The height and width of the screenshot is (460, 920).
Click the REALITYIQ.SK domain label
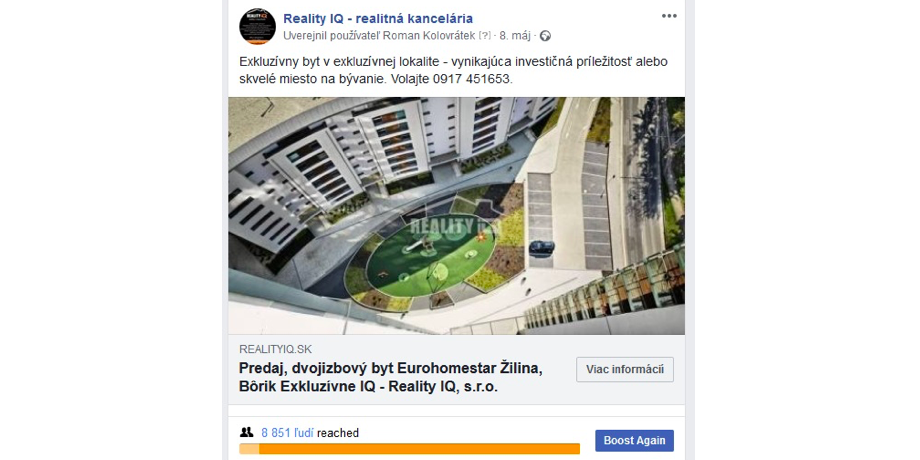point(275,349)
